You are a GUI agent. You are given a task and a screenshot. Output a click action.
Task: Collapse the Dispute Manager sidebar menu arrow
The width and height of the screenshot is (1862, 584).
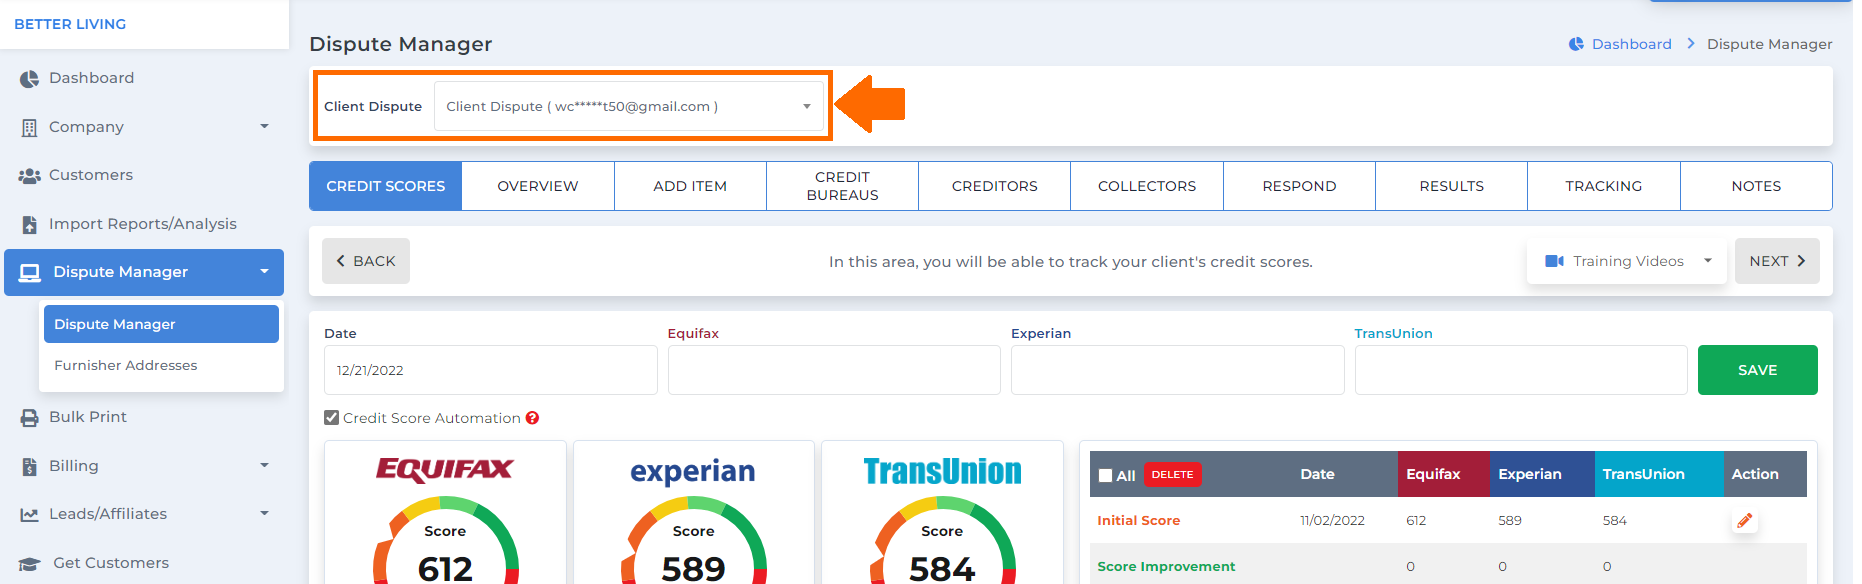click(264, 272)
